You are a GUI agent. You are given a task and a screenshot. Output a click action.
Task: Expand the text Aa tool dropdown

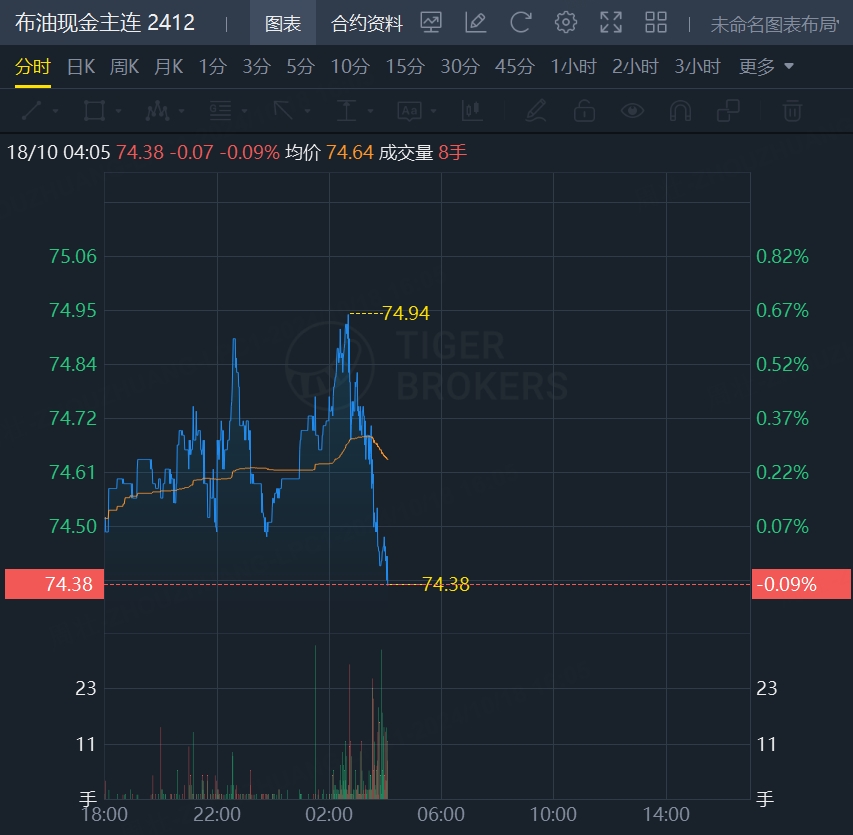pos(434,112)
